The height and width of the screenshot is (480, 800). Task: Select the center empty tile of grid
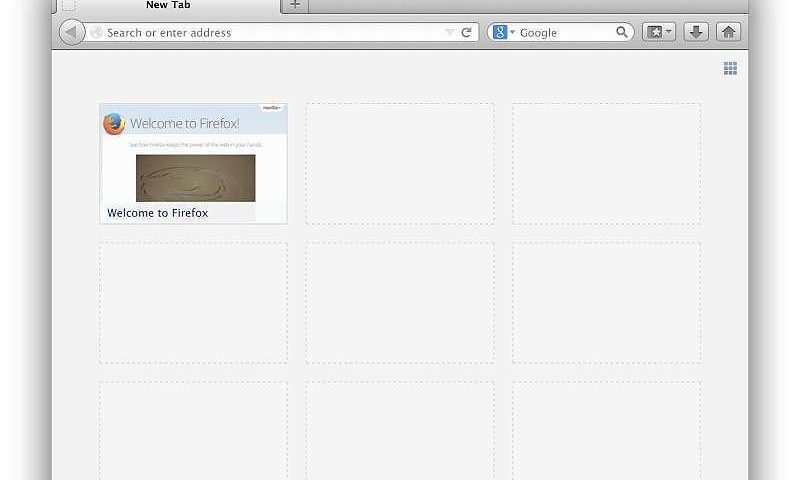[x=400, y=302]
